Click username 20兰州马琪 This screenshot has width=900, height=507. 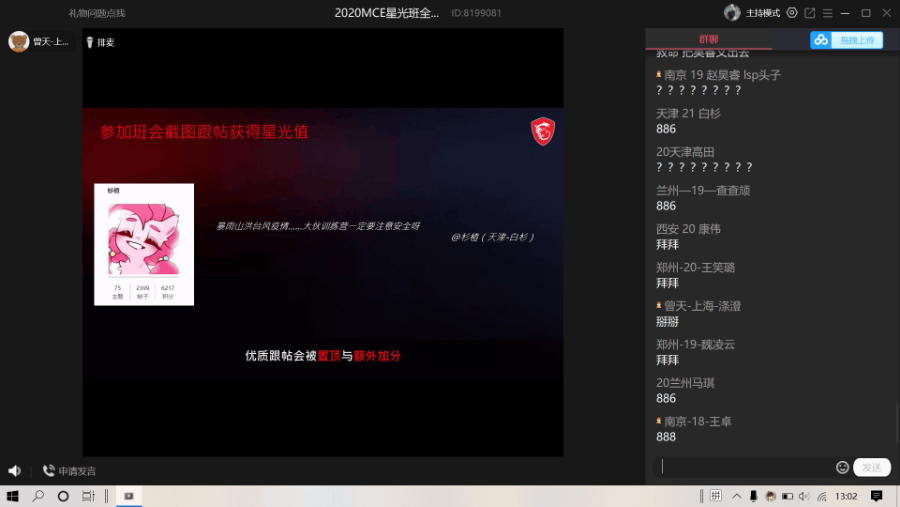[x=685, y=383]
